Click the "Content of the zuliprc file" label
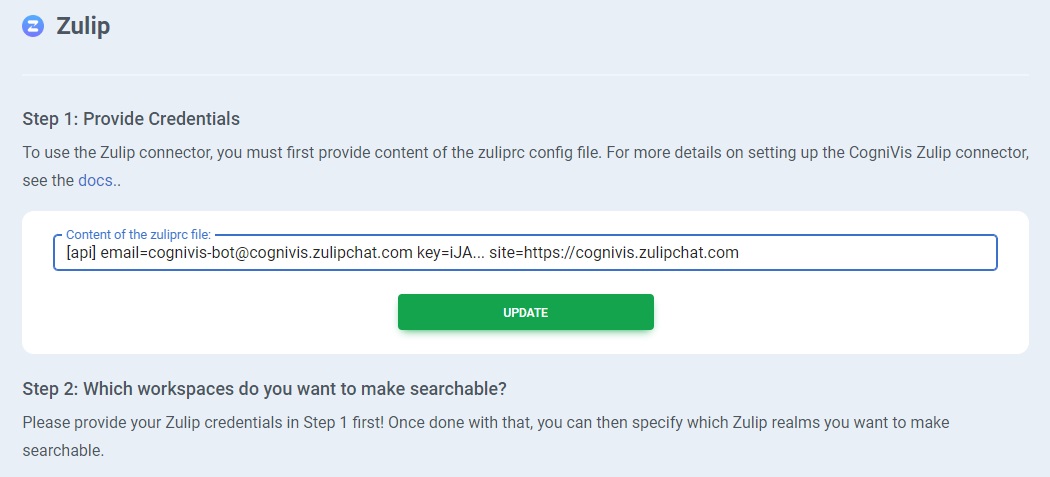The image size is (1050, 477). pos(139,235)
